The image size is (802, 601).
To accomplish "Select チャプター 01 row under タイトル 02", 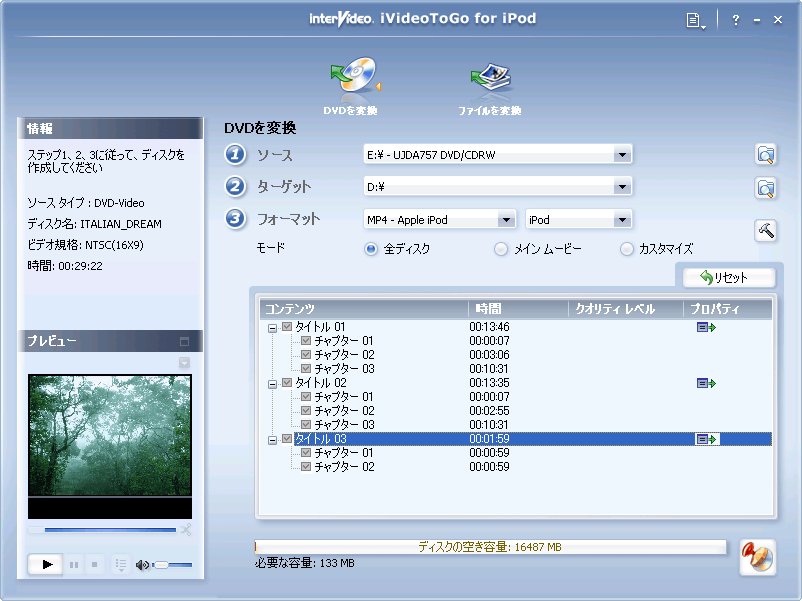I will tap(344, 397).
